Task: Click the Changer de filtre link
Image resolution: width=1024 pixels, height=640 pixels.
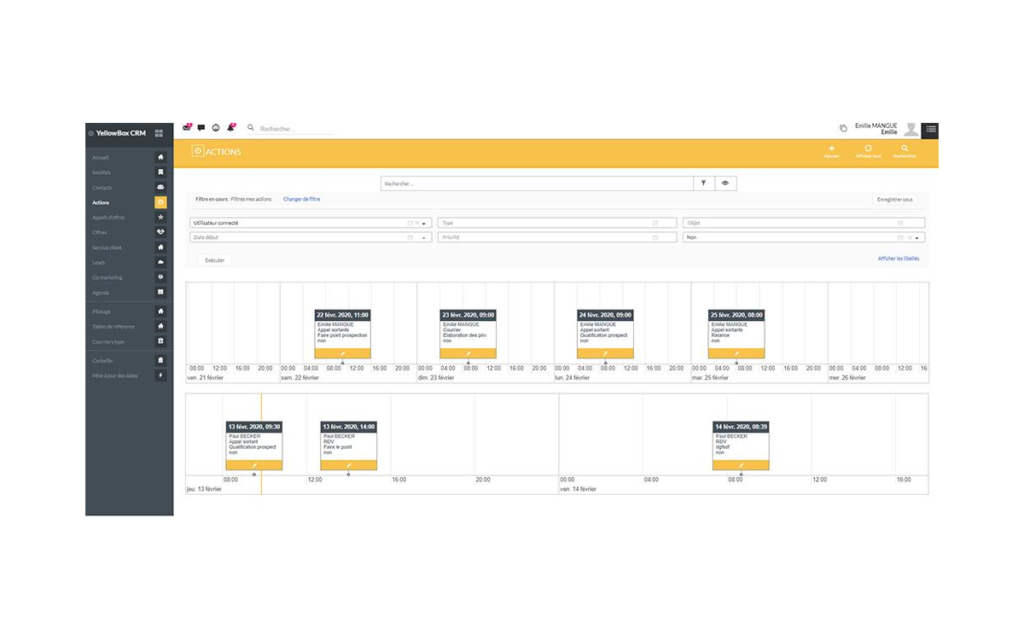Action: pyautogui.click(x=302, y=199)
